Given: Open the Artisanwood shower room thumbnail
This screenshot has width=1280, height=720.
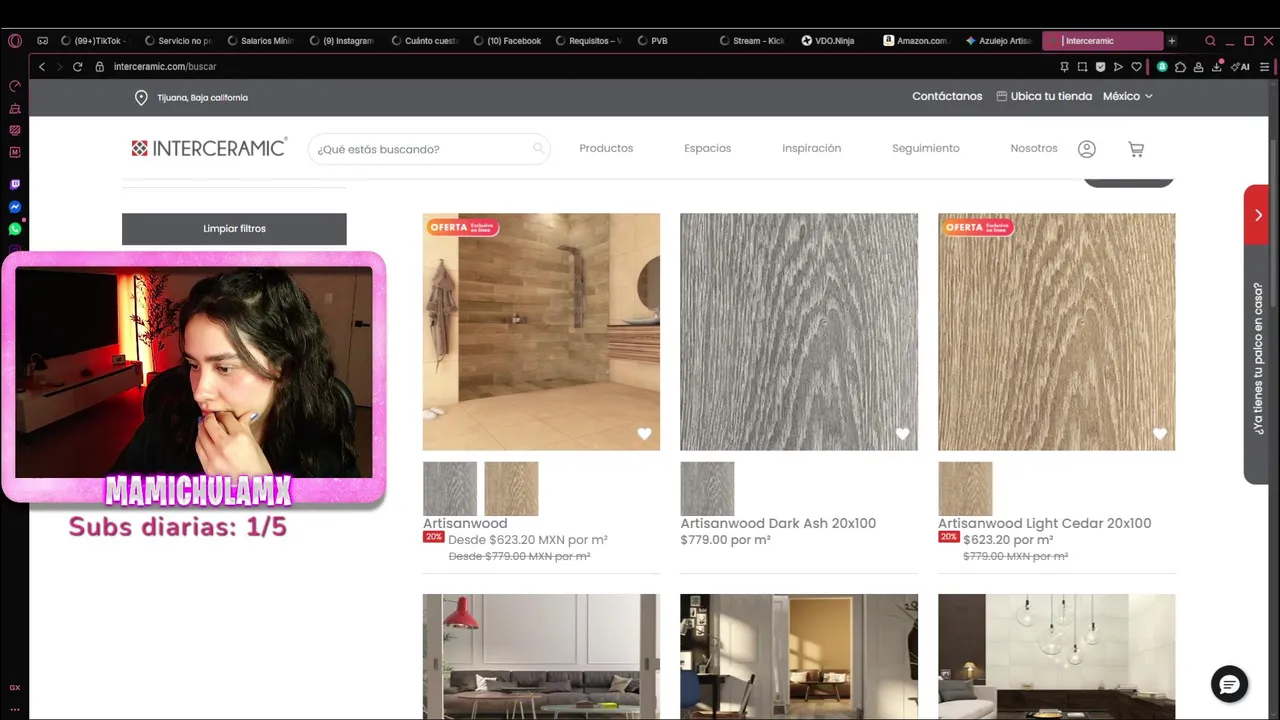Looking at the screenshot, I should click(541, 332).
